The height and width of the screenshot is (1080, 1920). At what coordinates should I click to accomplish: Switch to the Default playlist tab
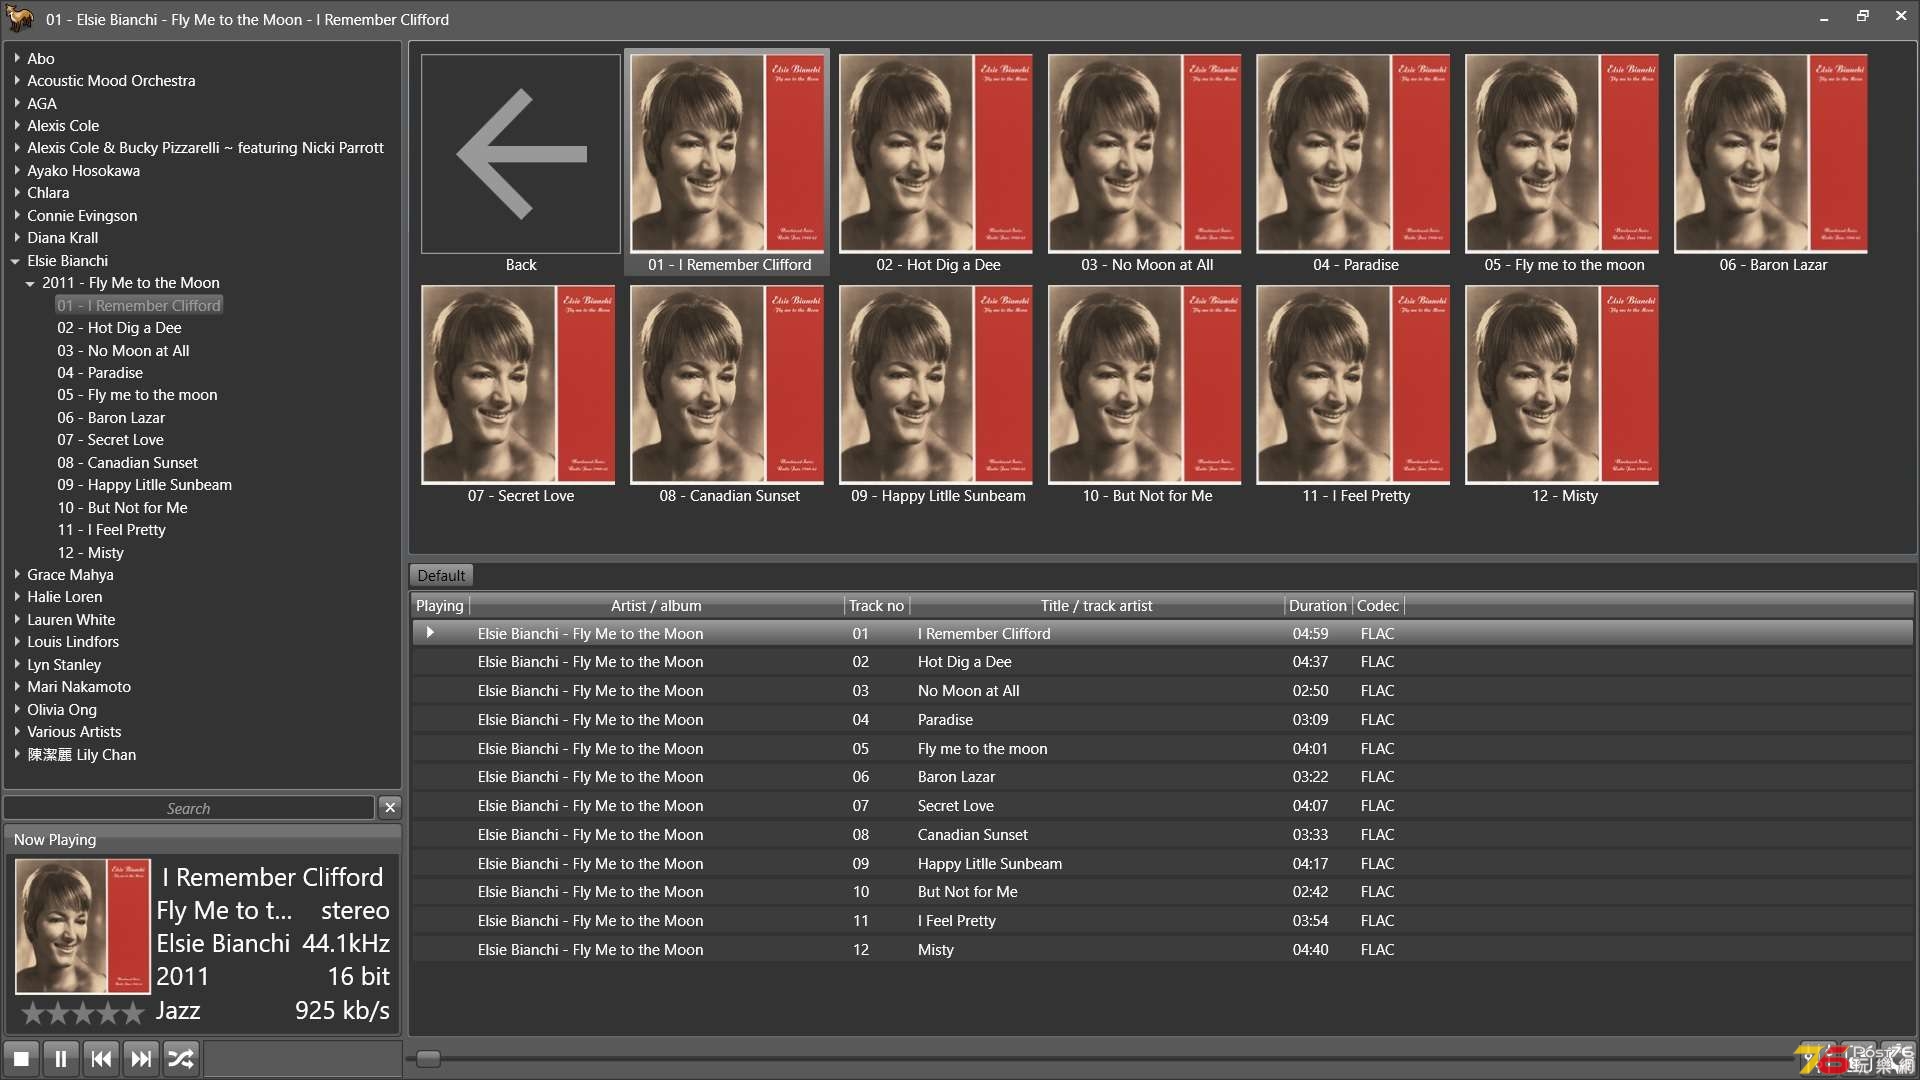pyautogui.click(x=441, y=575)
